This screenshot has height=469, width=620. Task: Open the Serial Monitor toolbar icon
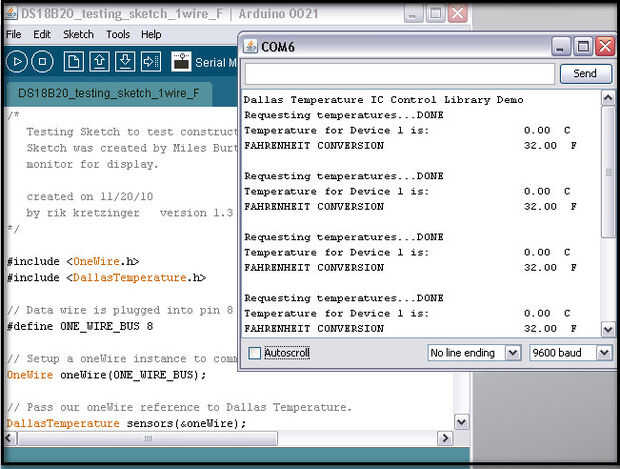point(181,62)
